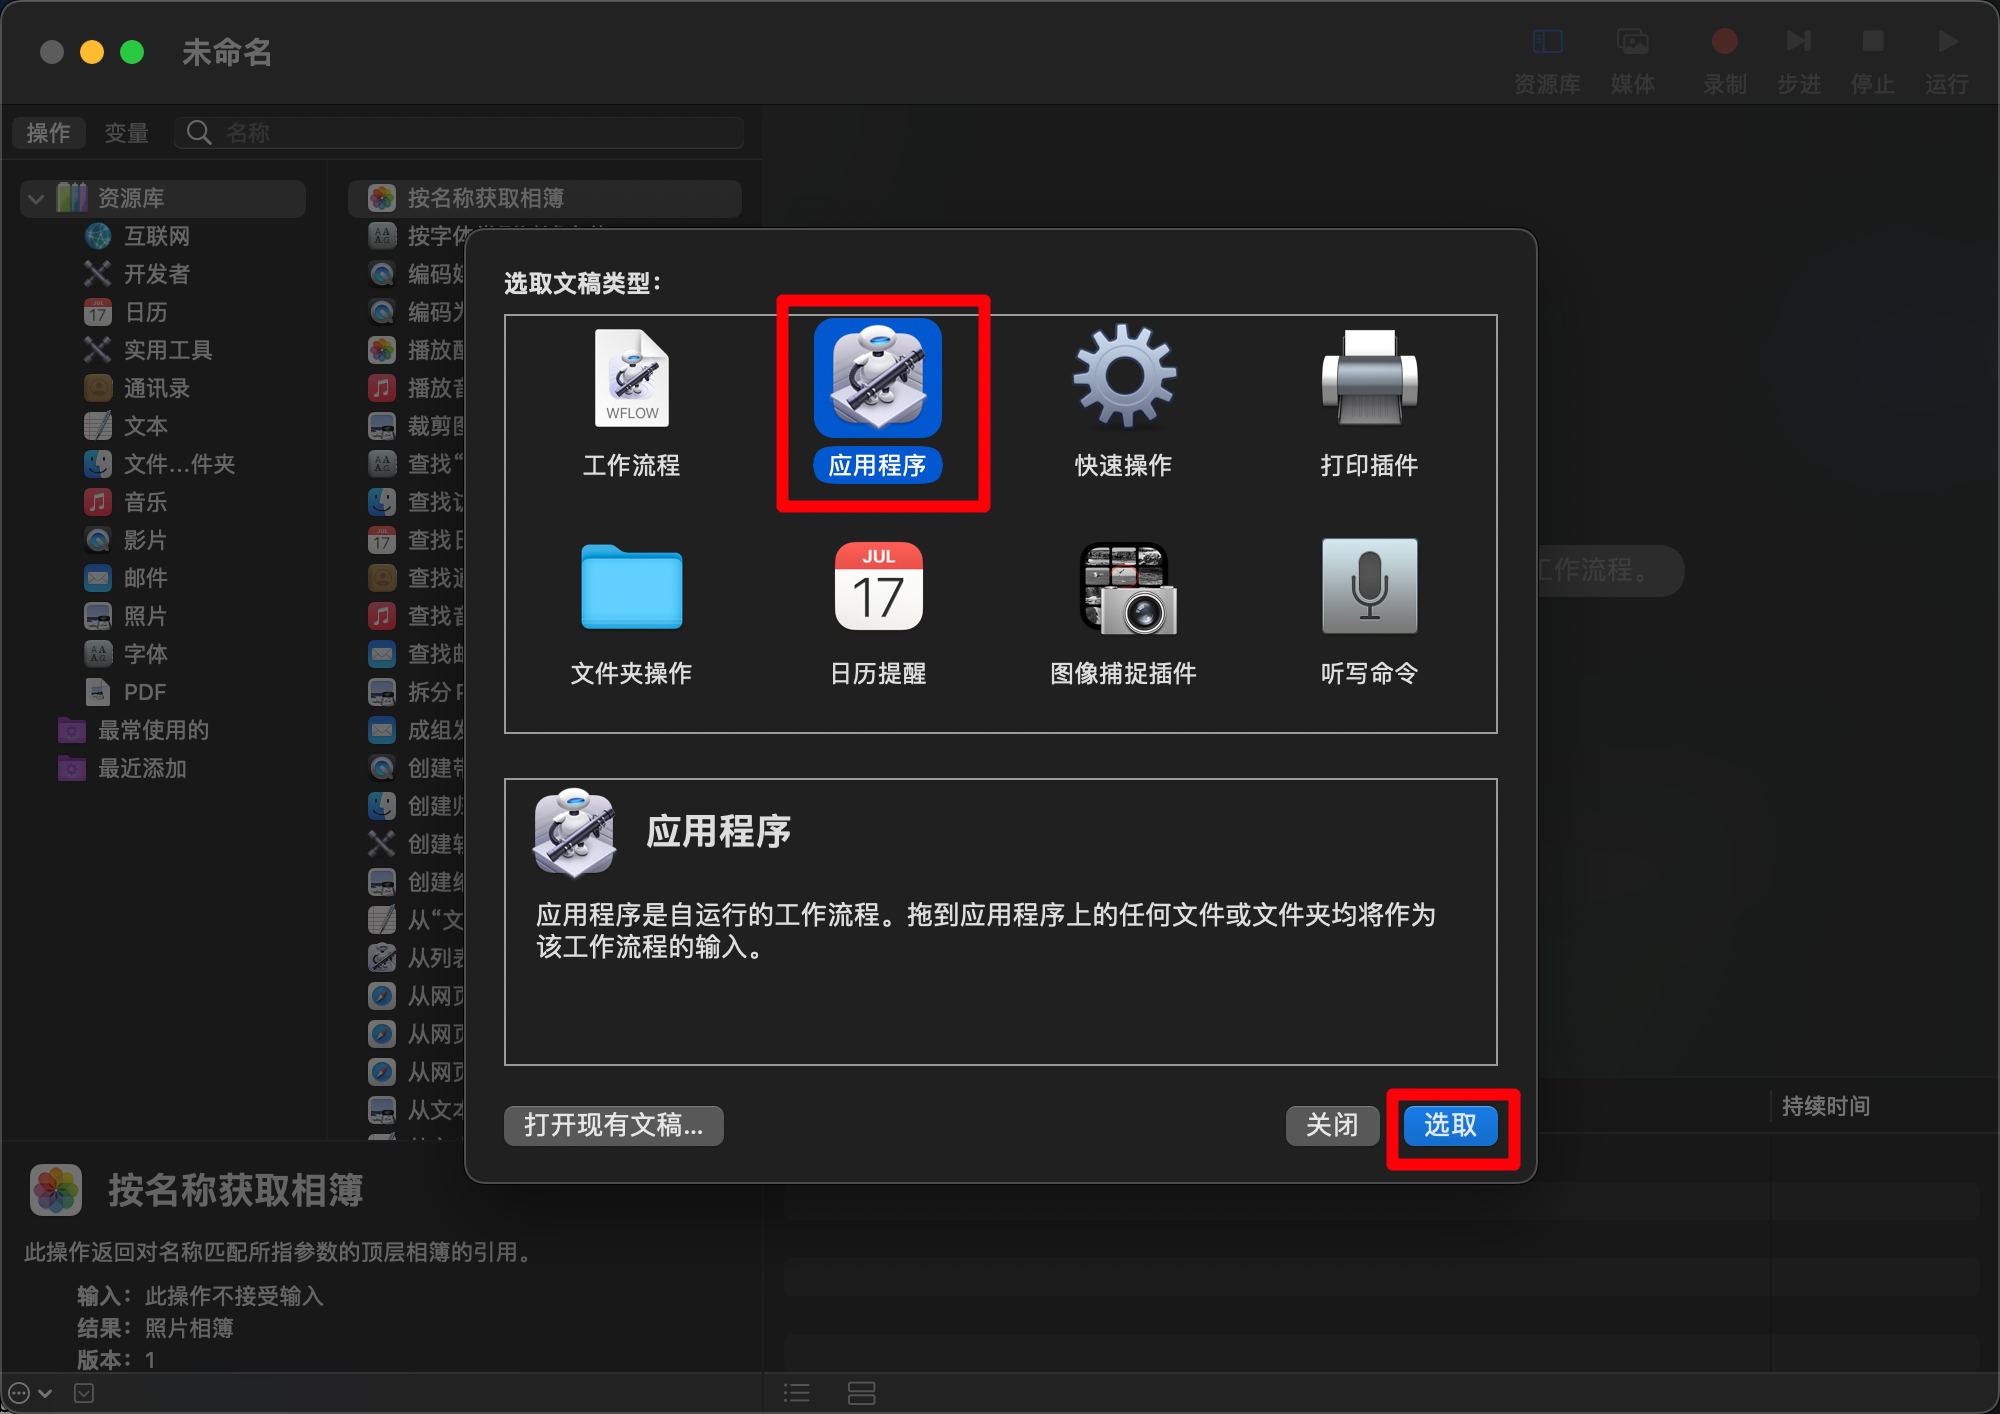Image resolution: width=2000 pixels, height=1414 pixels.
Task: 点按打开现有文稿按钮
Action: 613,1125
